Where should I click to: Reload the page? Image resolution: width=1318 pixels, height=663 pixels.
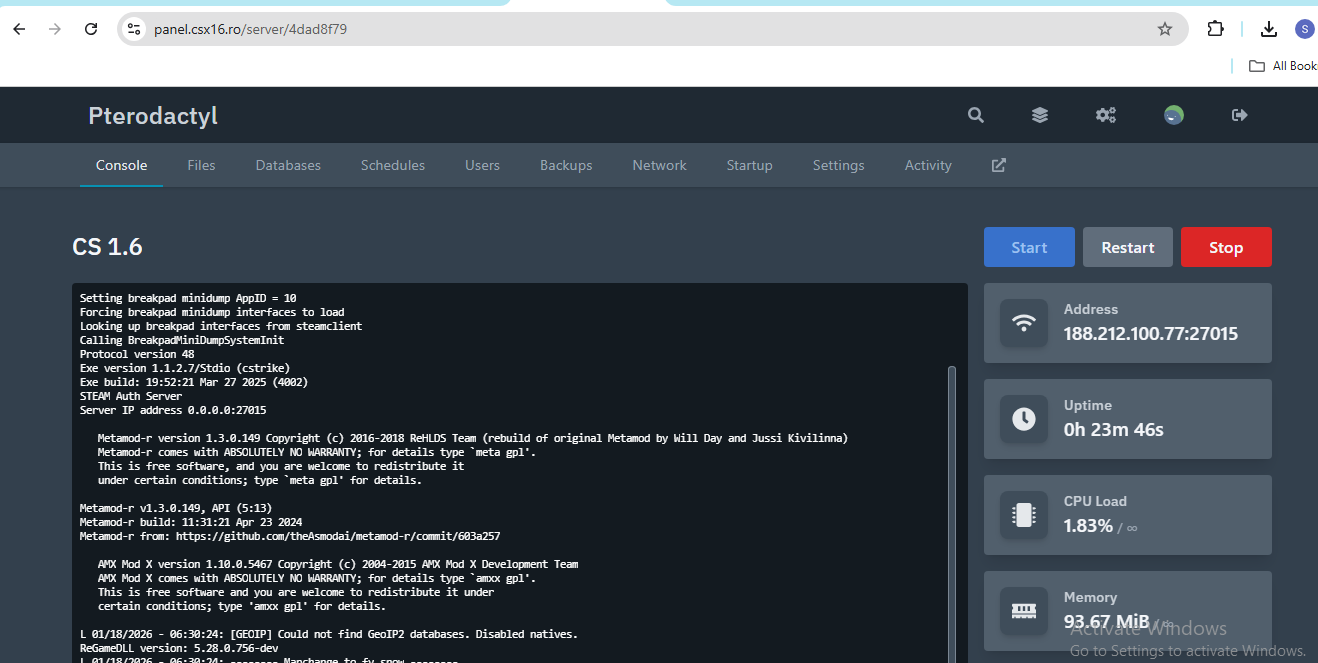click(x=91, y=29)
